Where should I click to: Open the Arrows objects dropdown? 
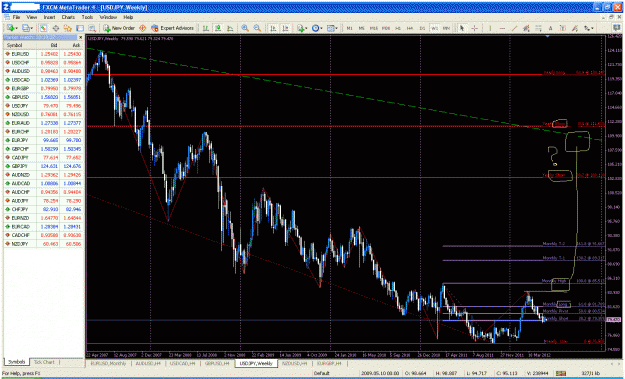pos(588,28)
